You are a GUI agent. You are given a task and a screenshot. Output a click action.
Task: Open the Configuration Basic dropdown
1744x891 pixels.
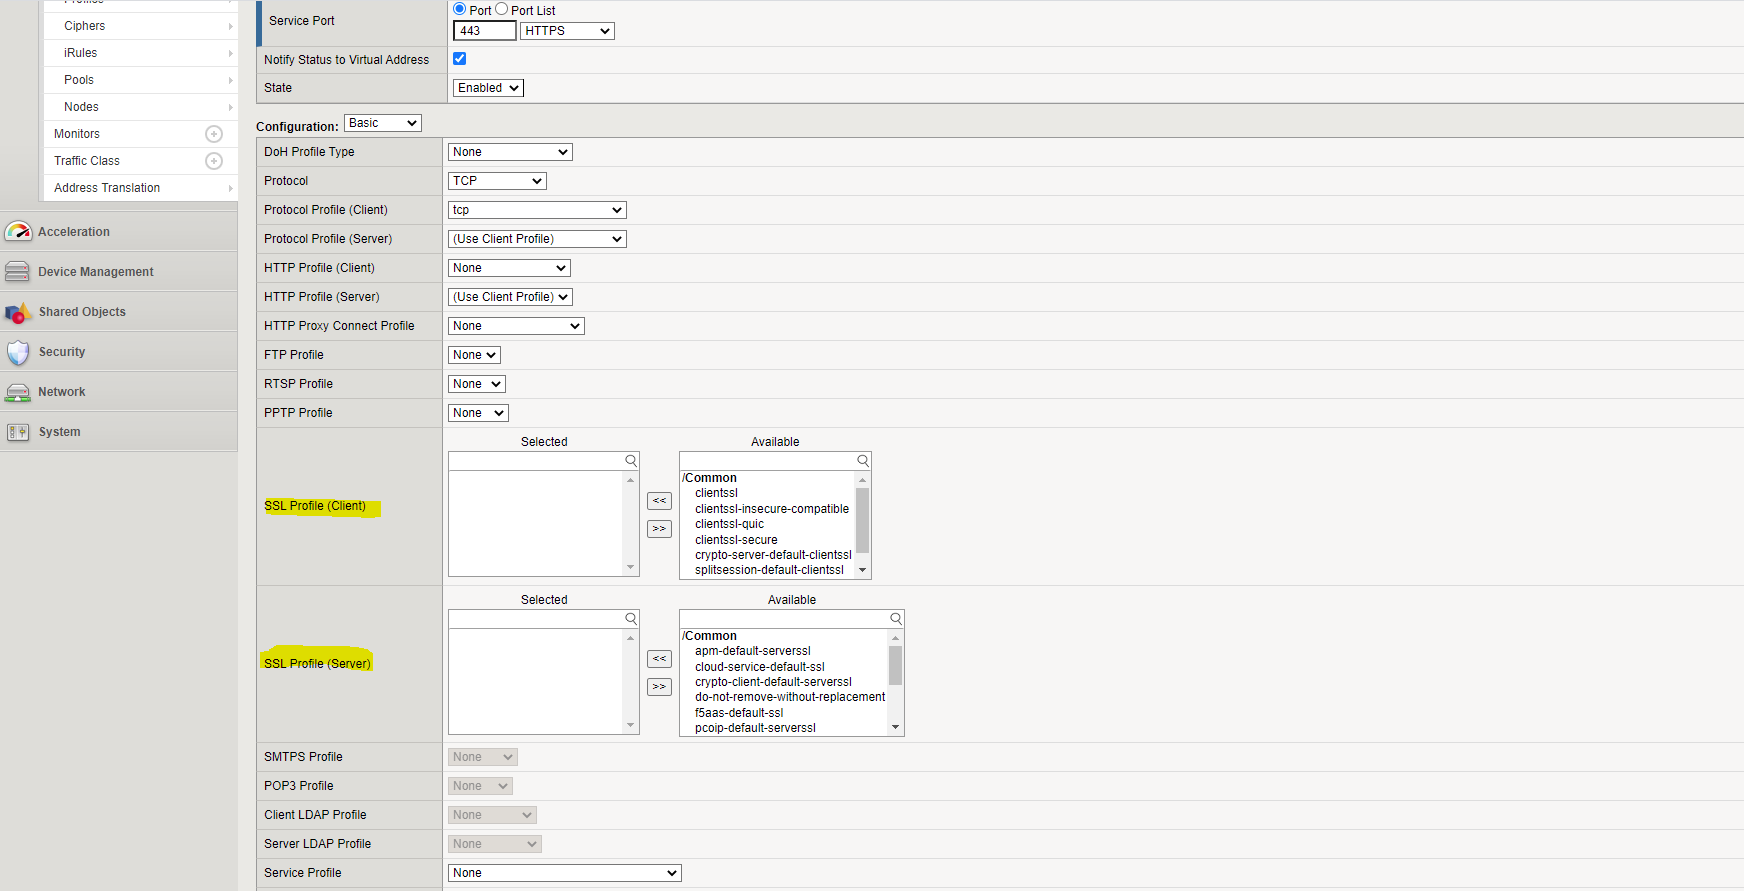[382, 123]
